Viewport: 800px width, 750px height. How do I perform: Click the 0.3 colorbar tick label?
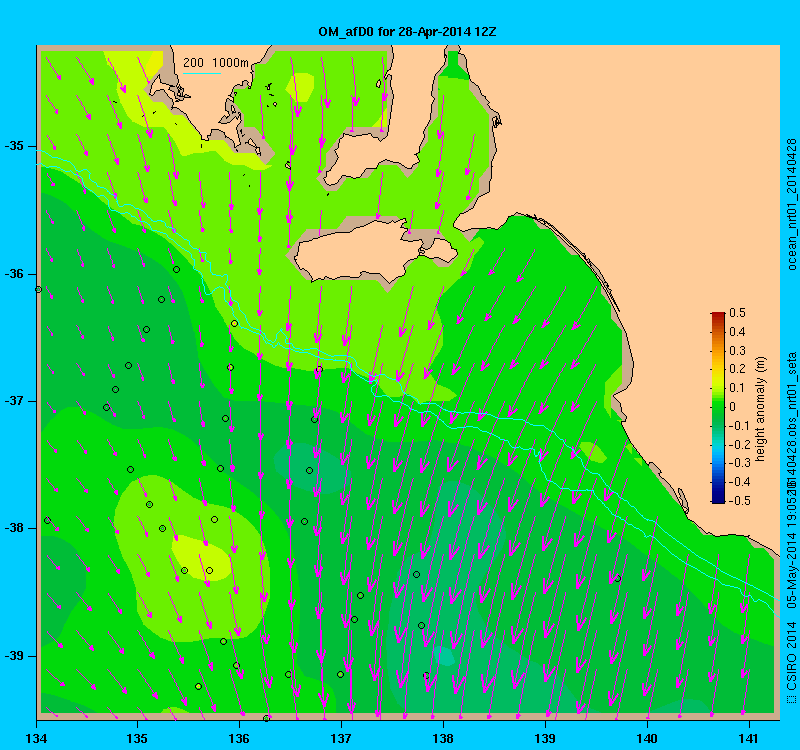pyautogui.click(x=738, y=351)
